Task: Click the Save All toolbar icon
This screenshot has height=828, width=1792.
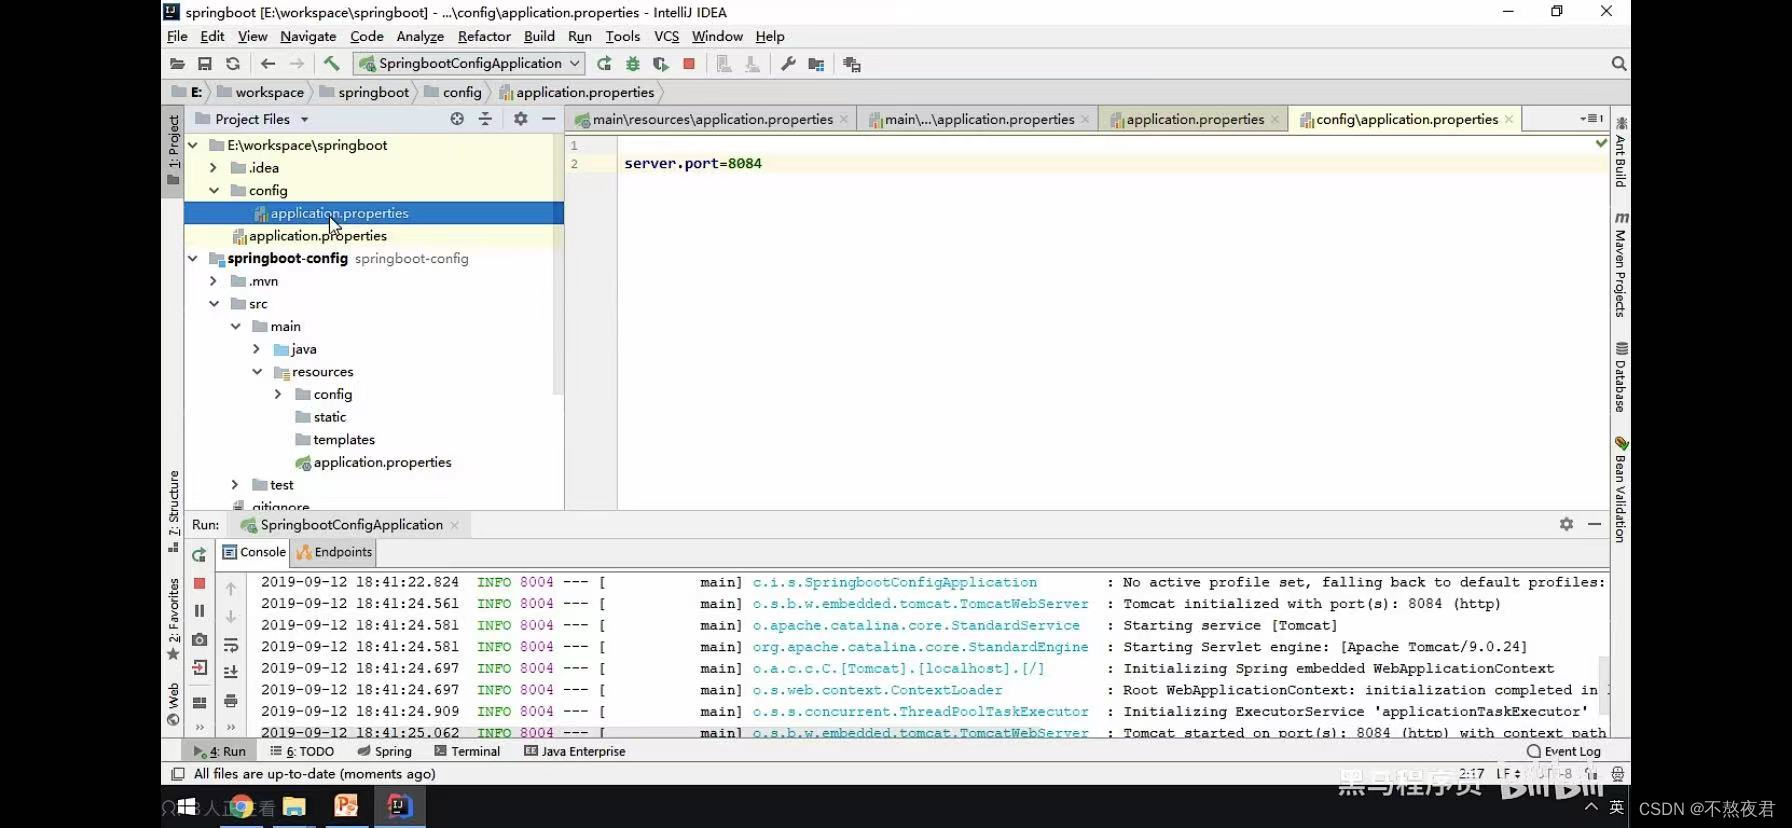Action: [205, 64]
